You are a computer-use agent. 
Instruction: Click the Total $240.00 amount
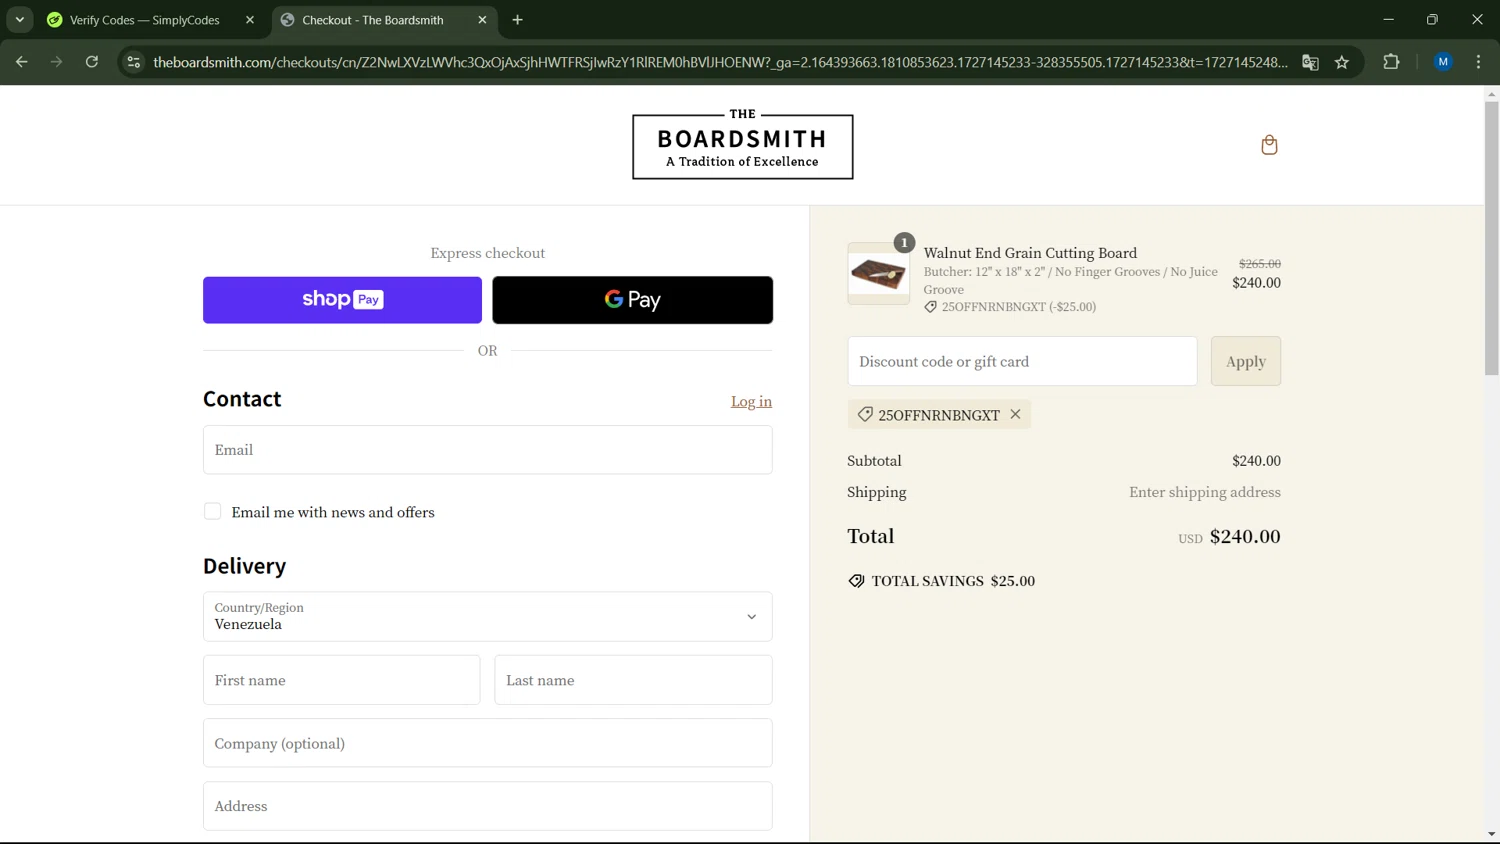click(x=1245, y=536)
